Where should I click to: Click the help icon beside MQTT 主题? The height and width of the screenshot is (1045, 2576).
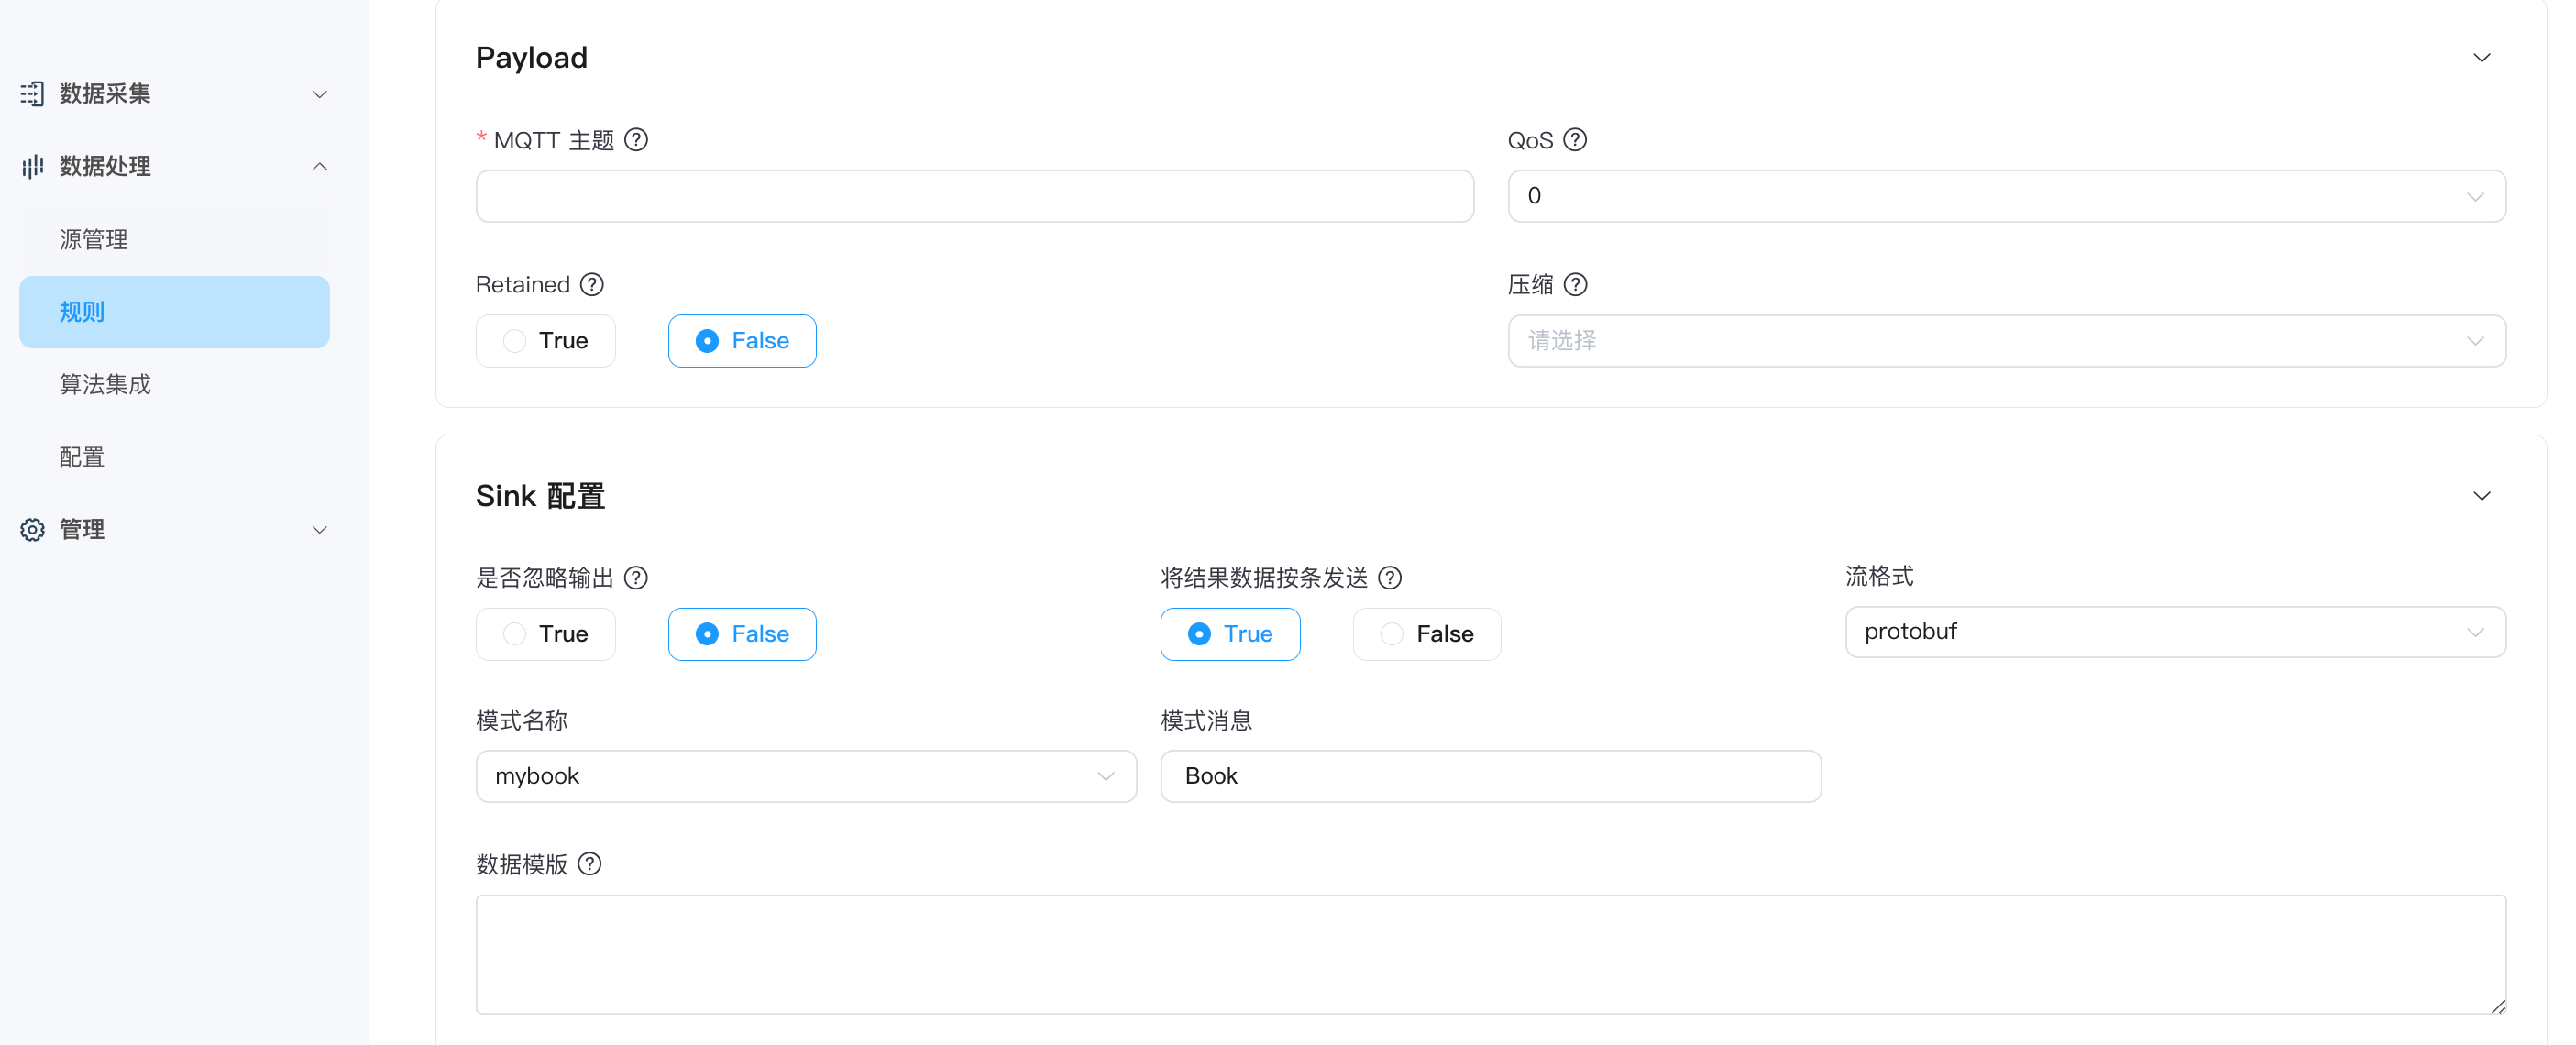click(x=636, y=140)
